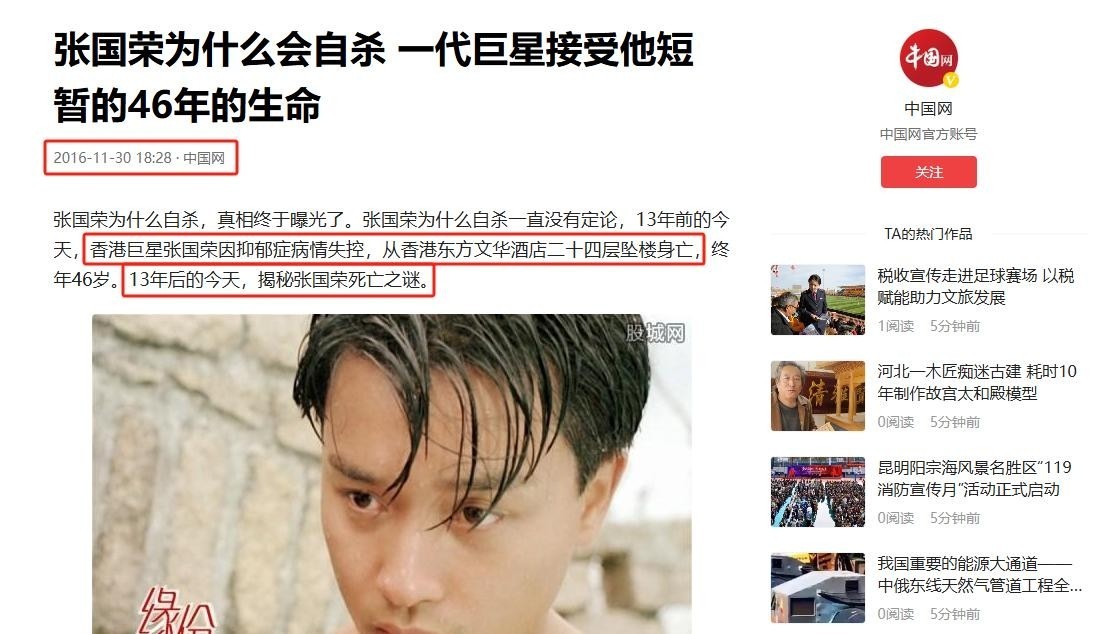Screen dimensions: 1106x634
Task: Open the Kunming fire safety event thumbnail
Action: [x=818, y=492]
